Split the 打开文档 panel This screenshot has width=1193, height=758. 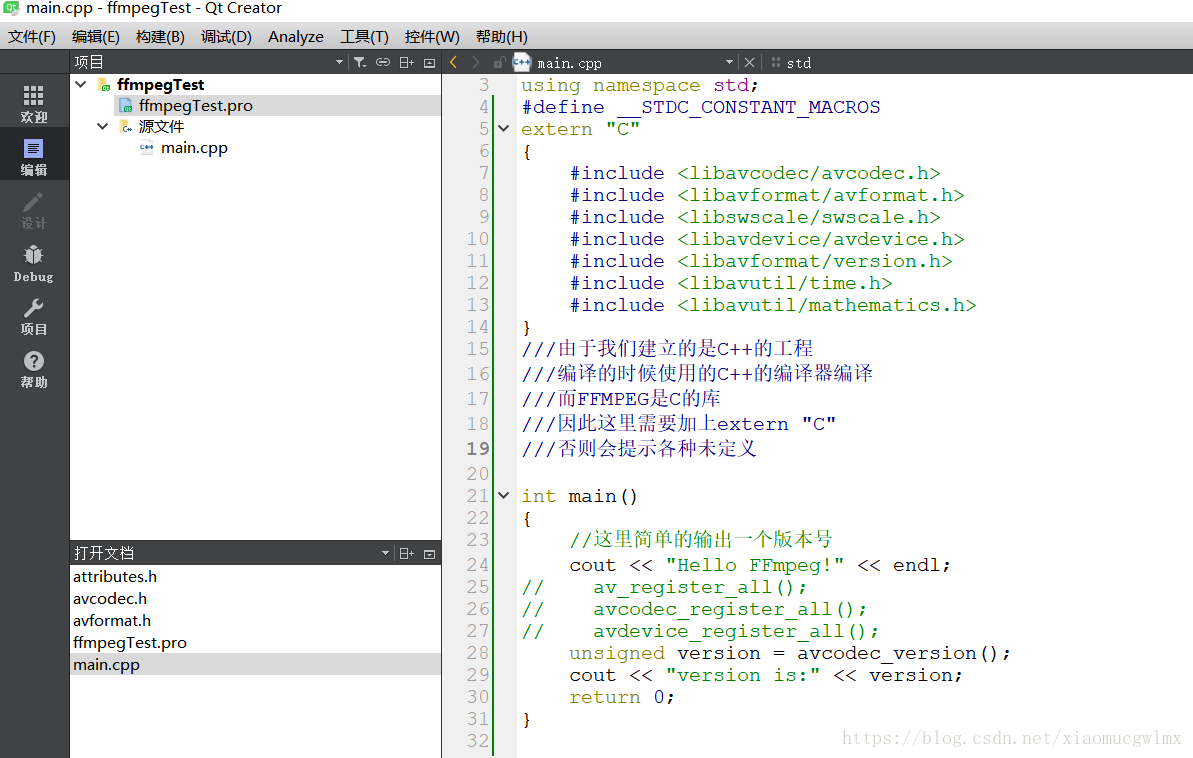(x=406, y=553)
